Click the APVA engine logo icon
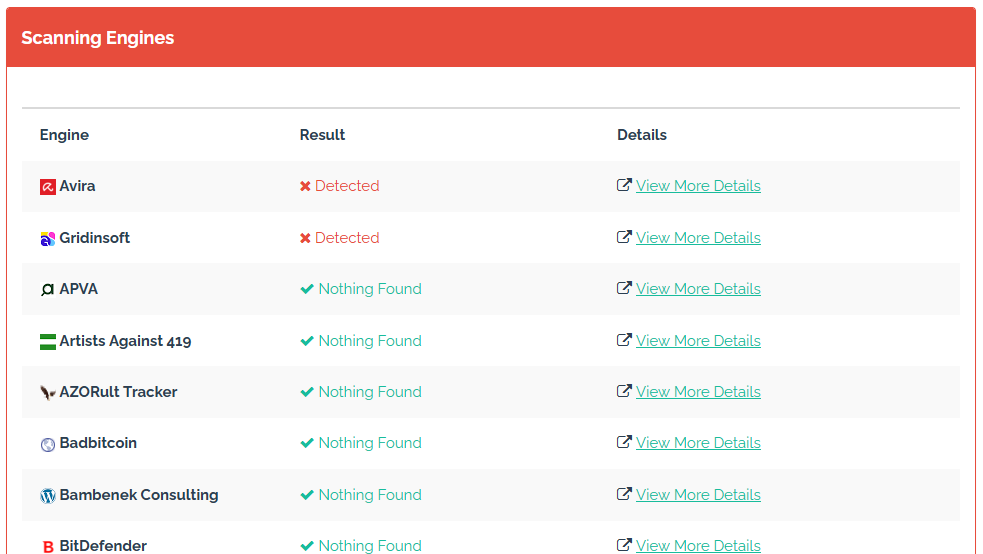This screenshot has width=983, height=554. click(48, 290)
